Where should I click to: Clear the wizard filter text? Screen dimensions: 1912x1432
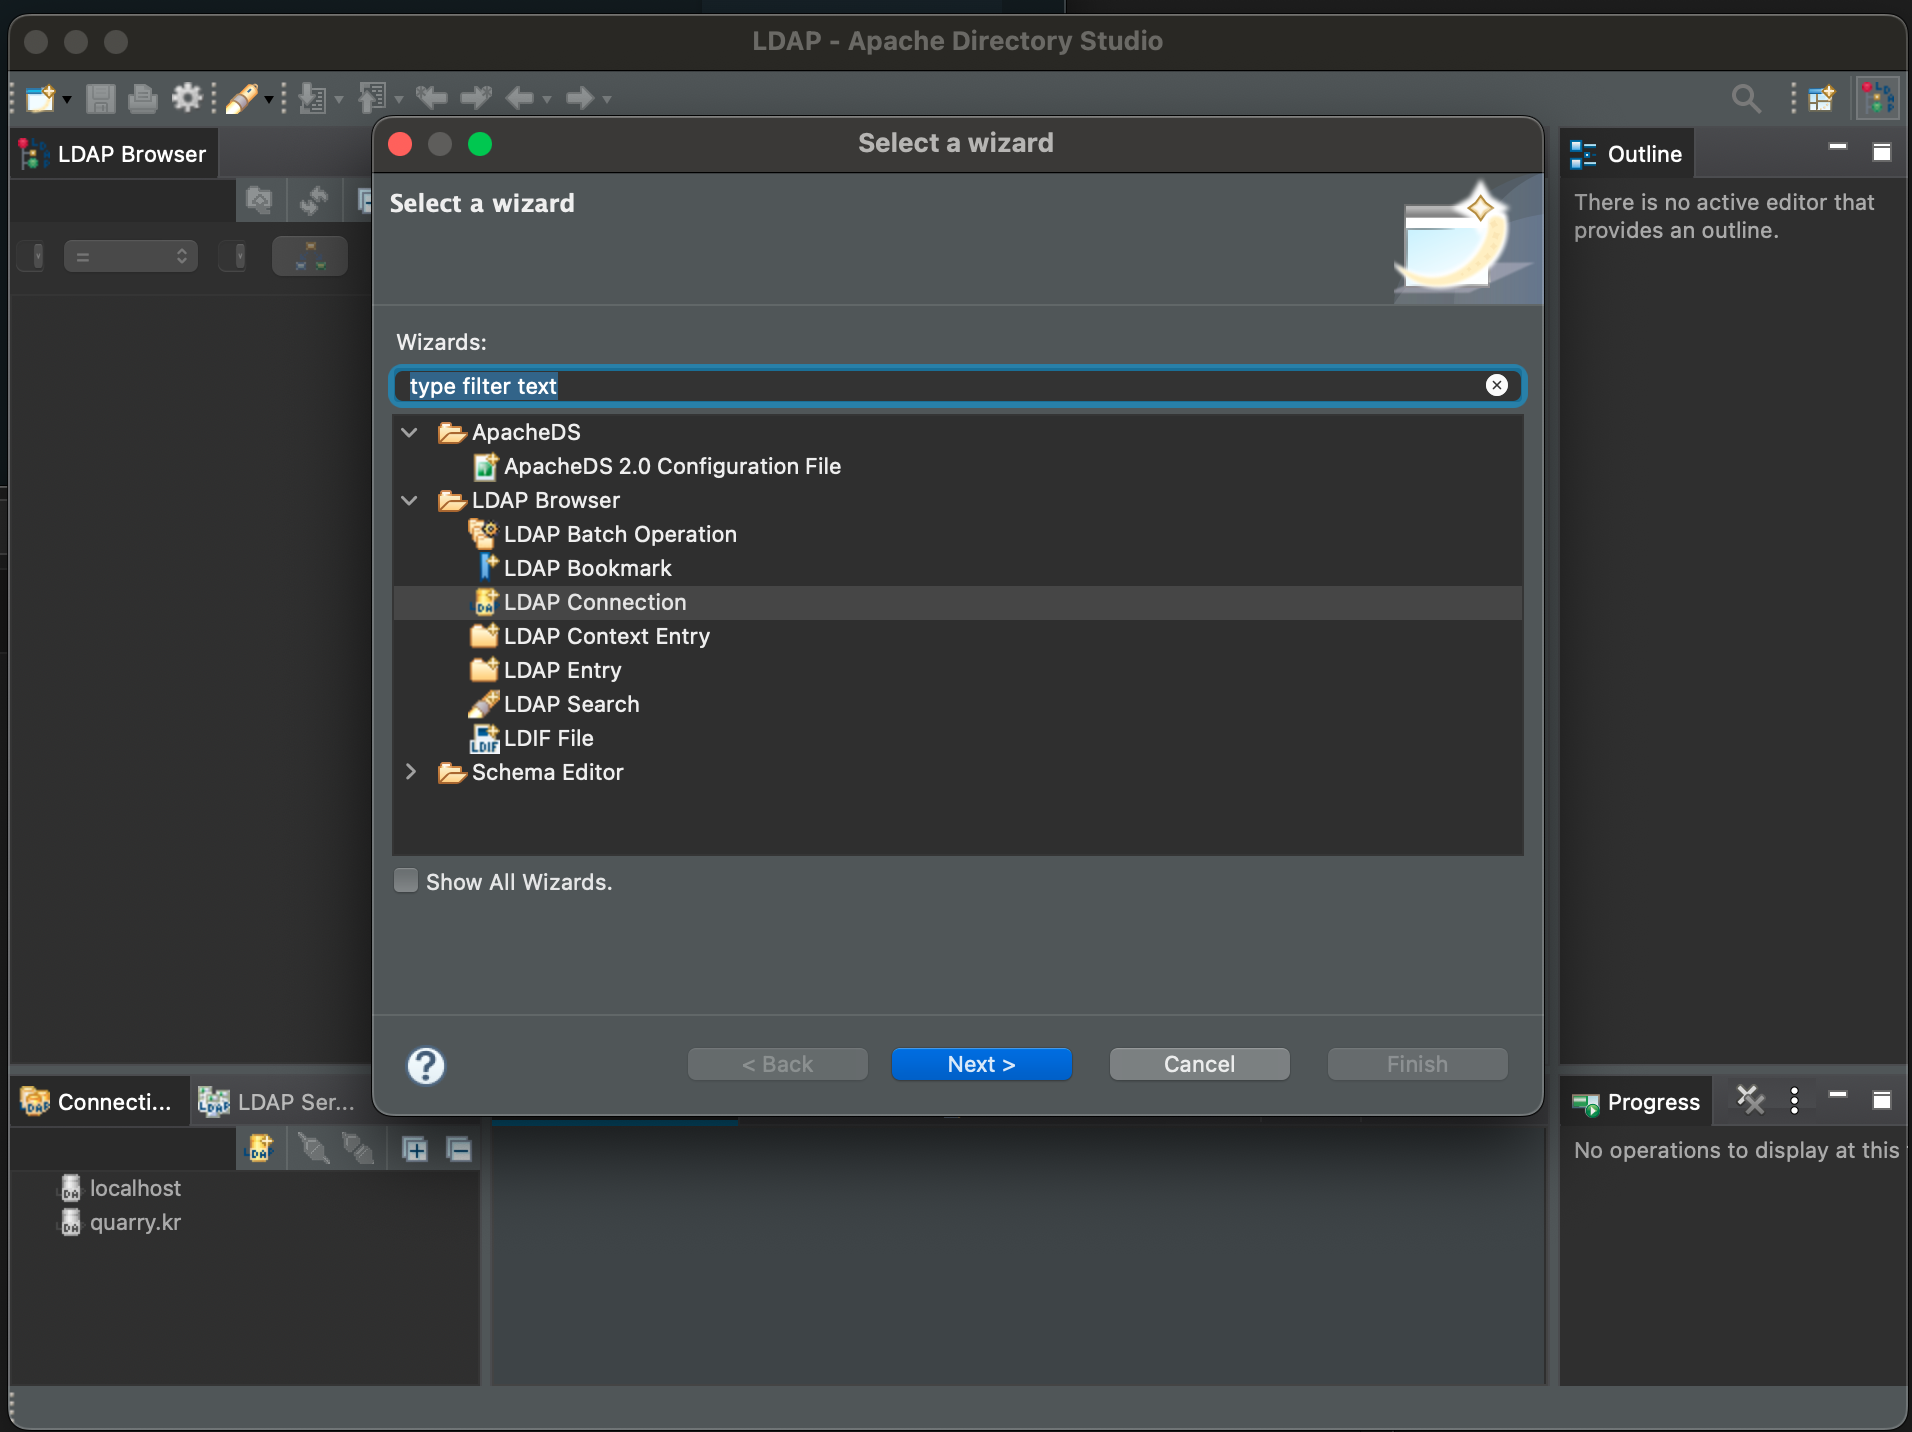click(1496, 385)
